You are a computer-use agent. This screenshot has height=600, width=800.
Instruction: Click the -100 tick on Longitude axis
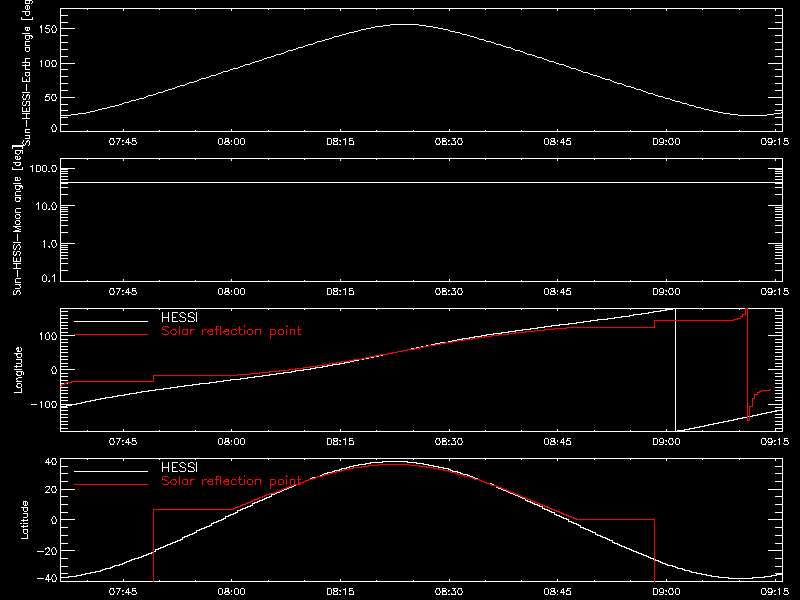(x=44, y=405)
